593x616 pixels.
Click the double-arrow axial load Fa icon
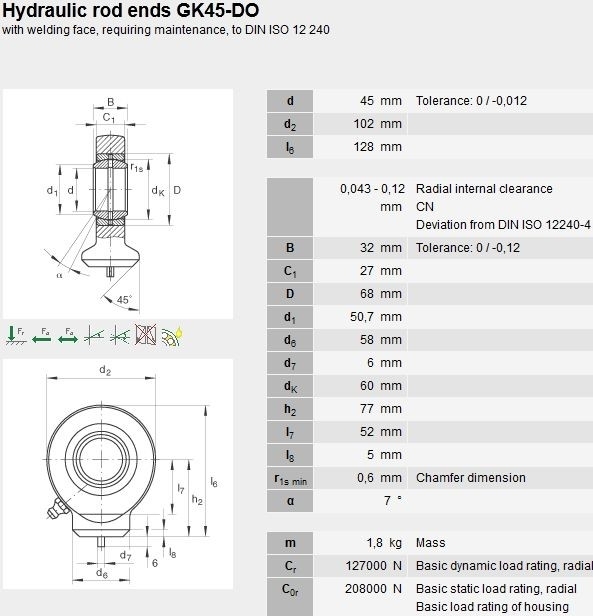(x=68, y=335)
